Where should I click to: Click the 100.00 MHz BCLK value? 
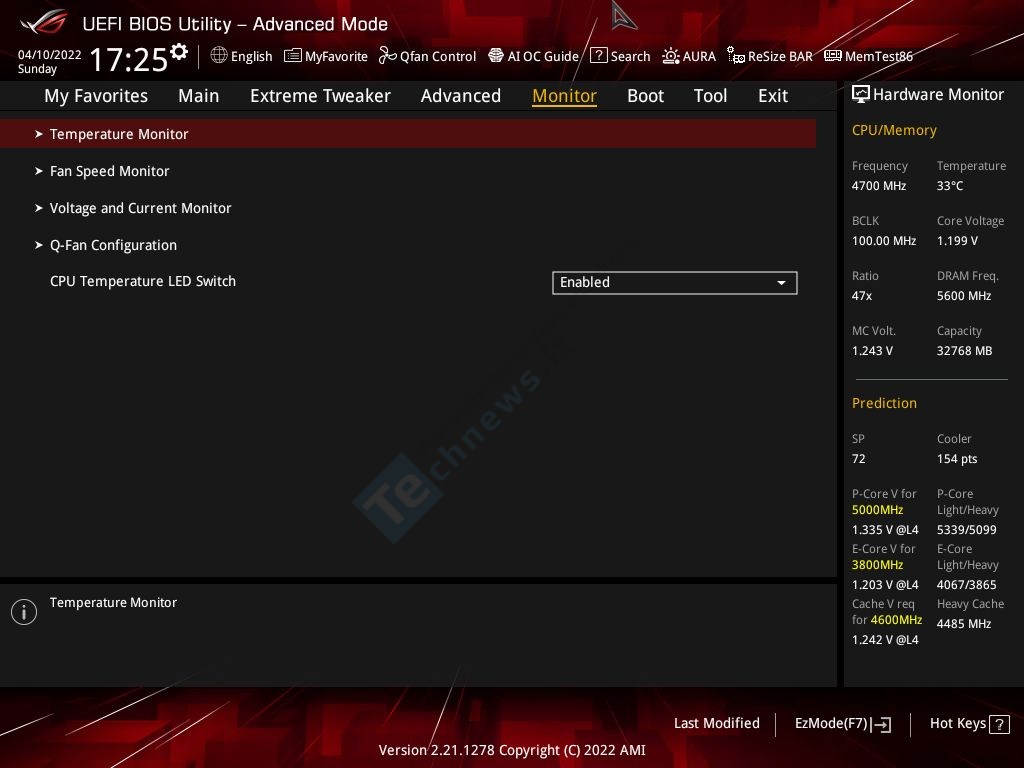884,240
